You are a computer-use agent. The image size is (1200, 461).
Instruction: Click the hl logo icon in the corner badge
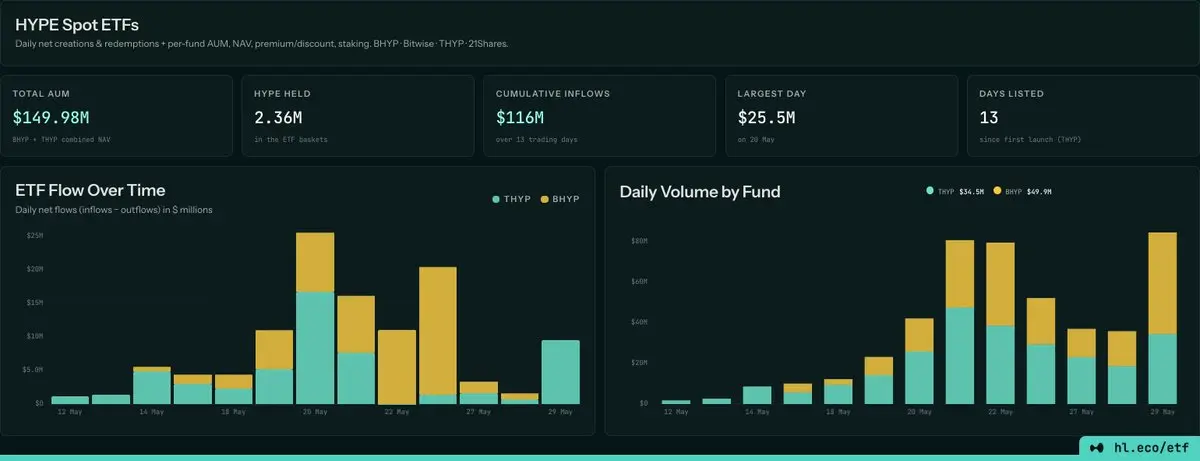[x=1096, y=447]
